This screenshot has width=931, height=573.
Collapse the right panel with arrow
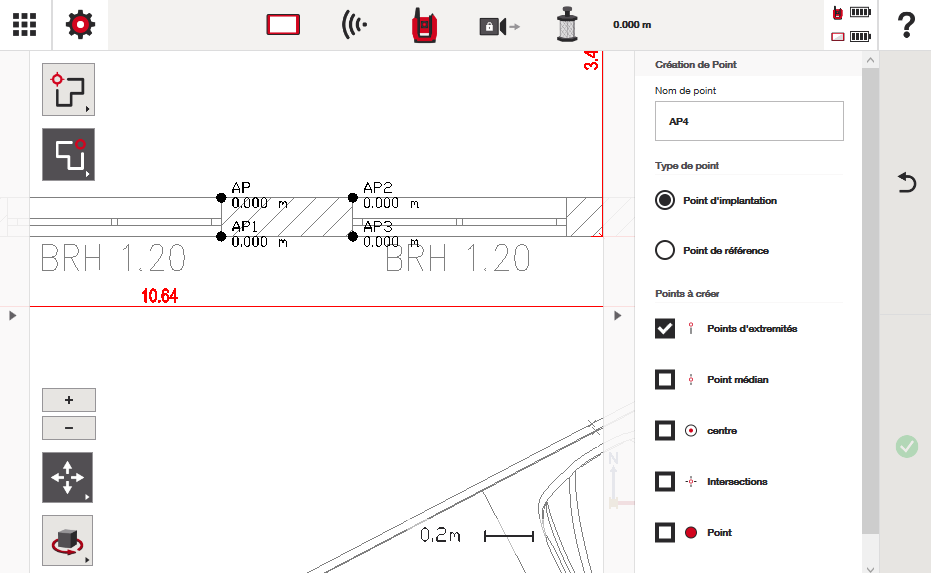point(620,316)
